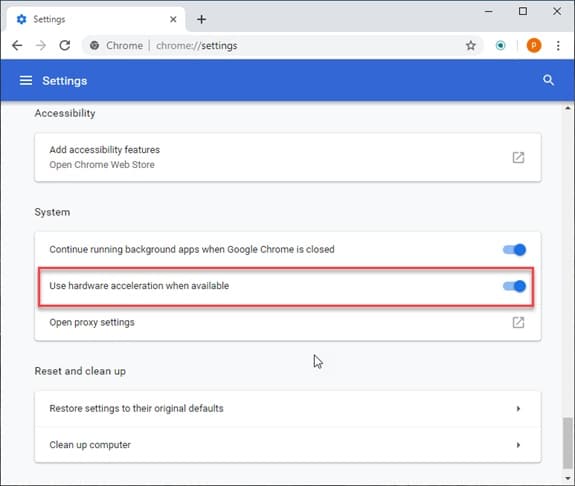The width and height of the screenshot is (575, 486).
Task: Close the Settings tab
Action: [173, 19]
